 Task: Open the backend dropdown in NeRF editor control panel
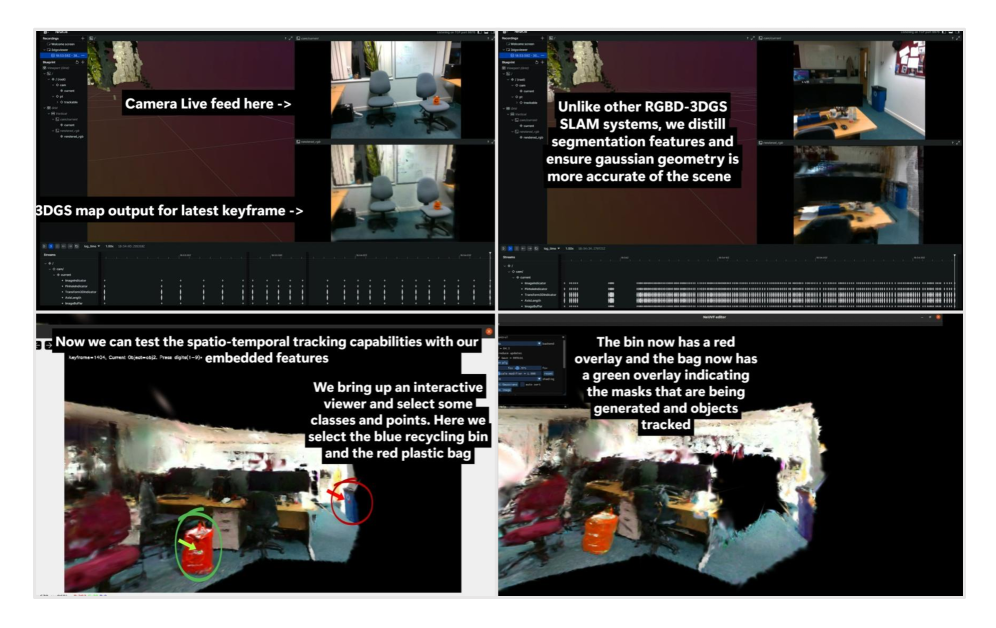click(519, 344)
